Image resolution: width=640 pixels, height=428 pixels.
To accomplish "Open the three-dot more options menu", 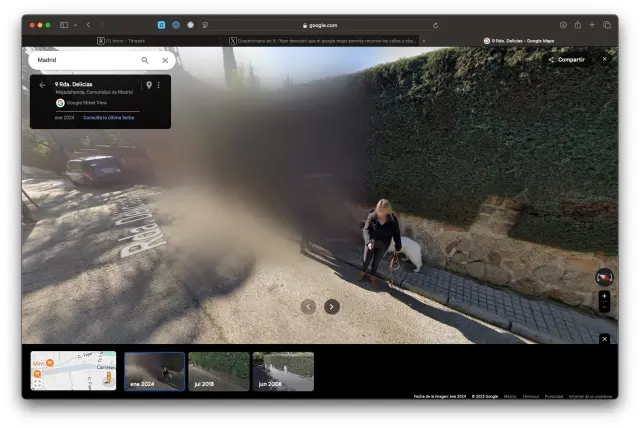I will click(x=158, y=85).
